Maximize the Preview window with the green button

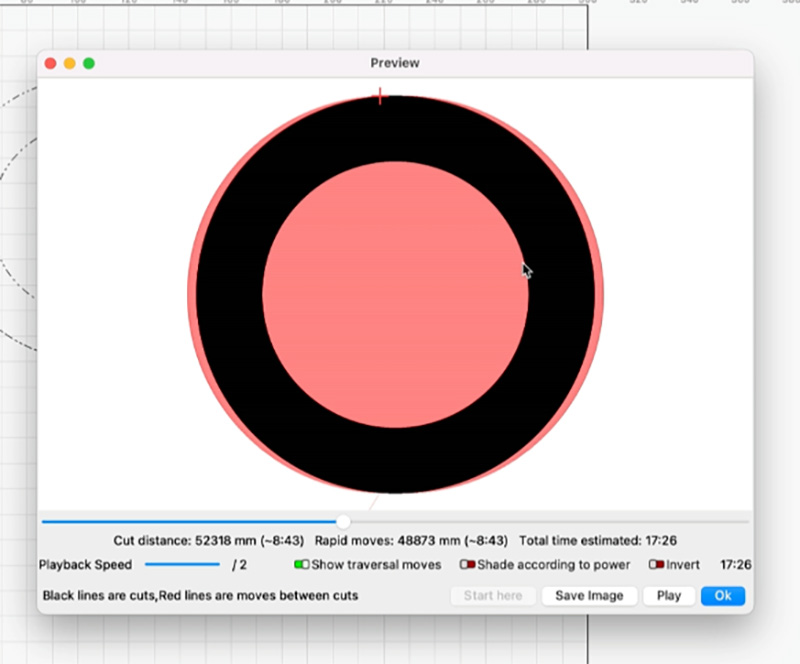coord(89,63)
